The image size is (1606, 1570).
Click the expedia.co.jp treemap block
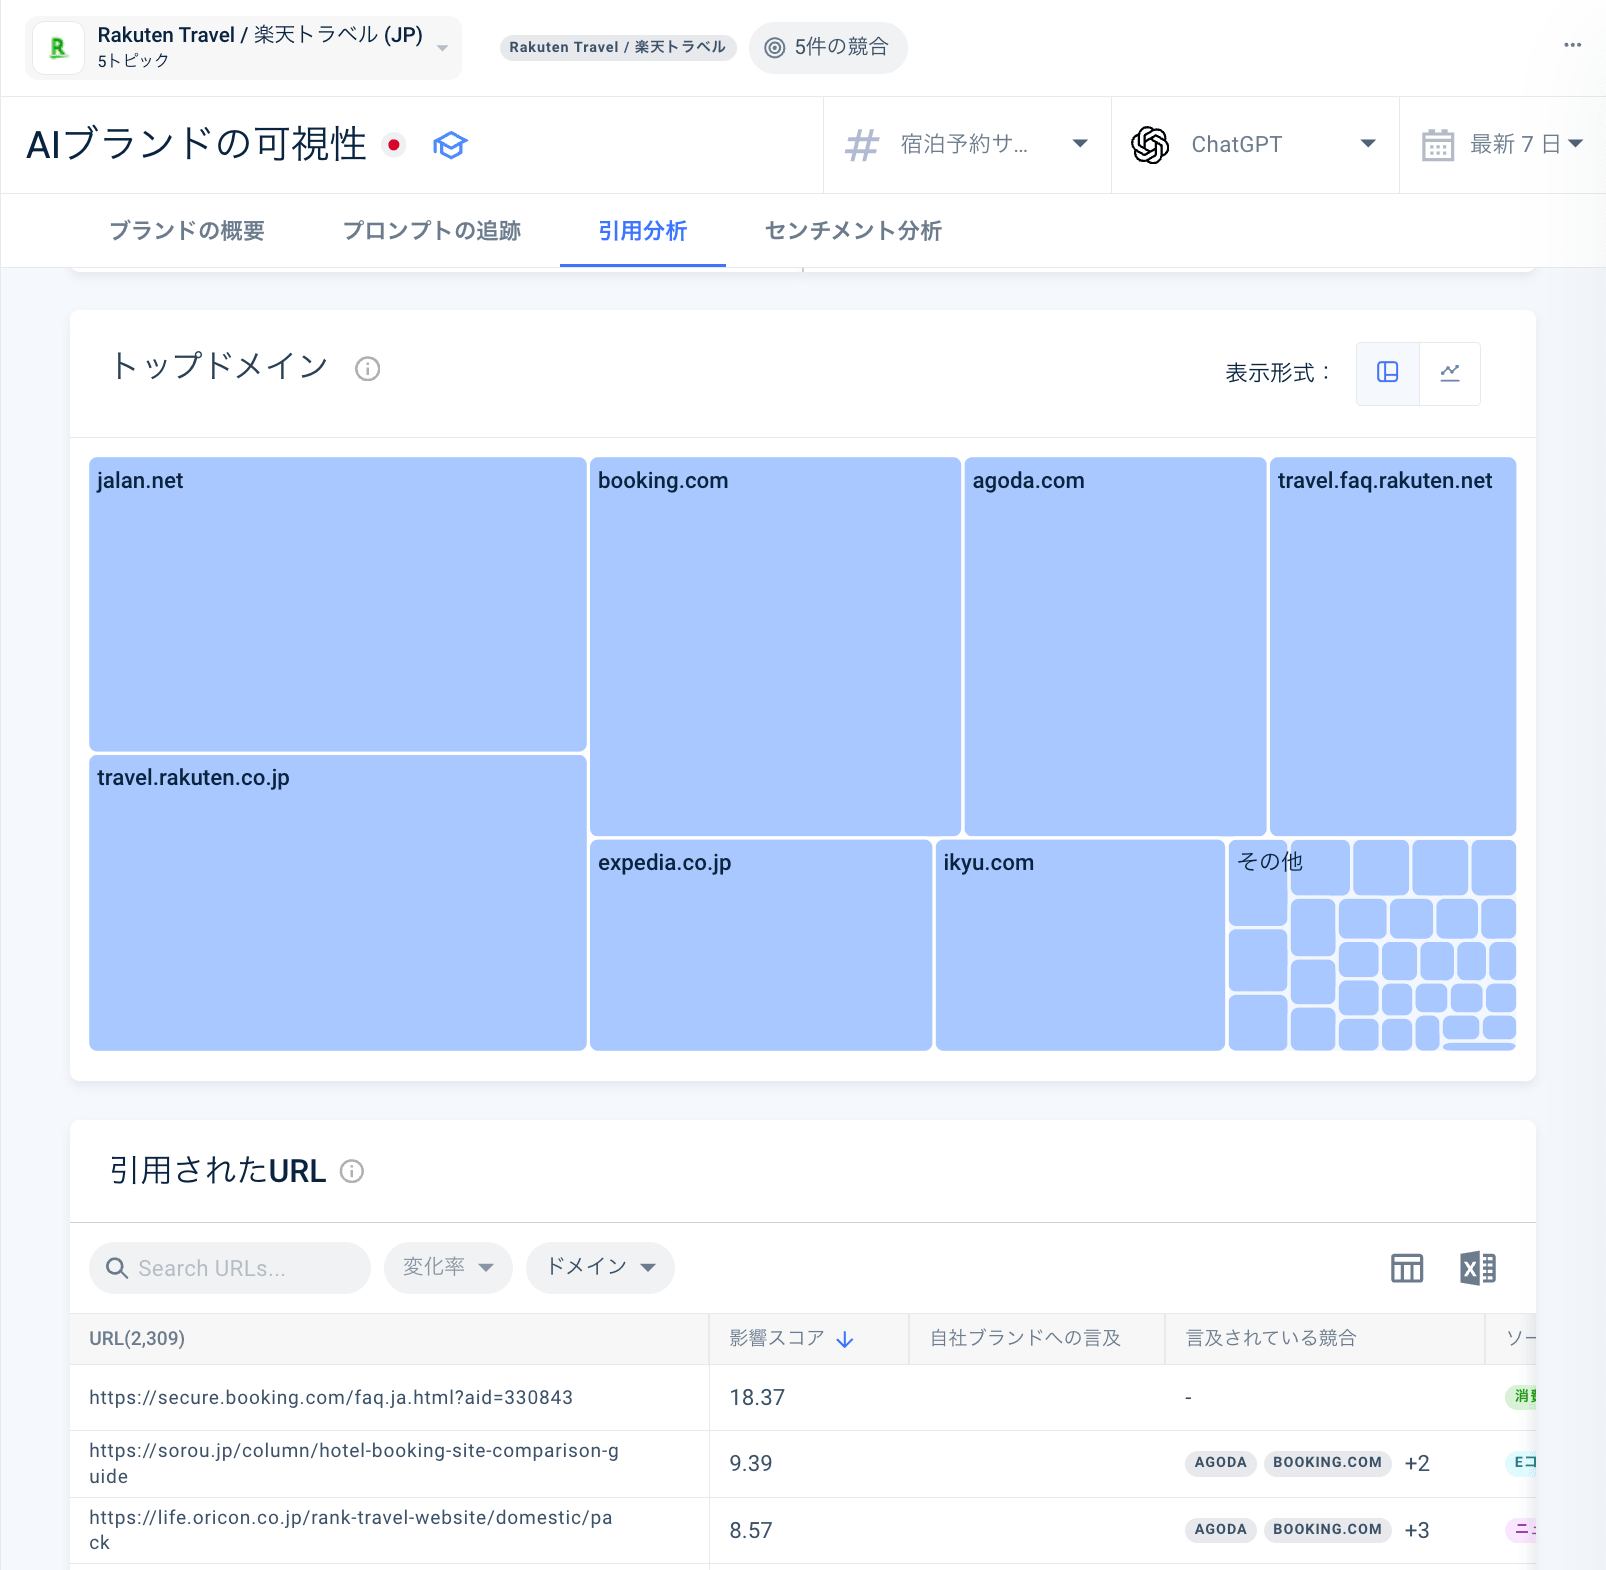click(x=761, y=945)
